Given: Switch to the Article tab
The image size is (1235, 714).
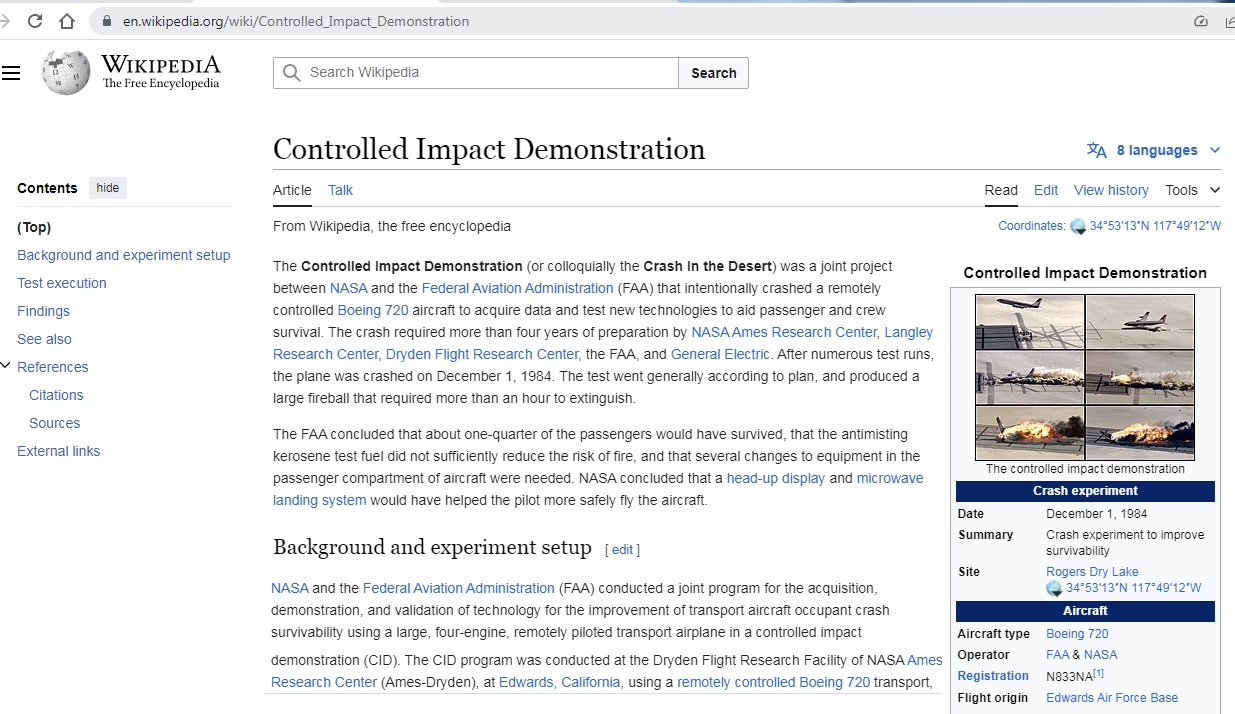Looking at the screenshot, I should tap(292, 190).
